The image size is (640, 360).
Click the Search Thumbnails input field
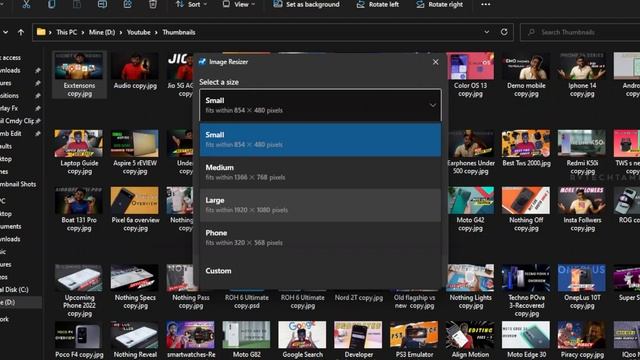[580, 32]
